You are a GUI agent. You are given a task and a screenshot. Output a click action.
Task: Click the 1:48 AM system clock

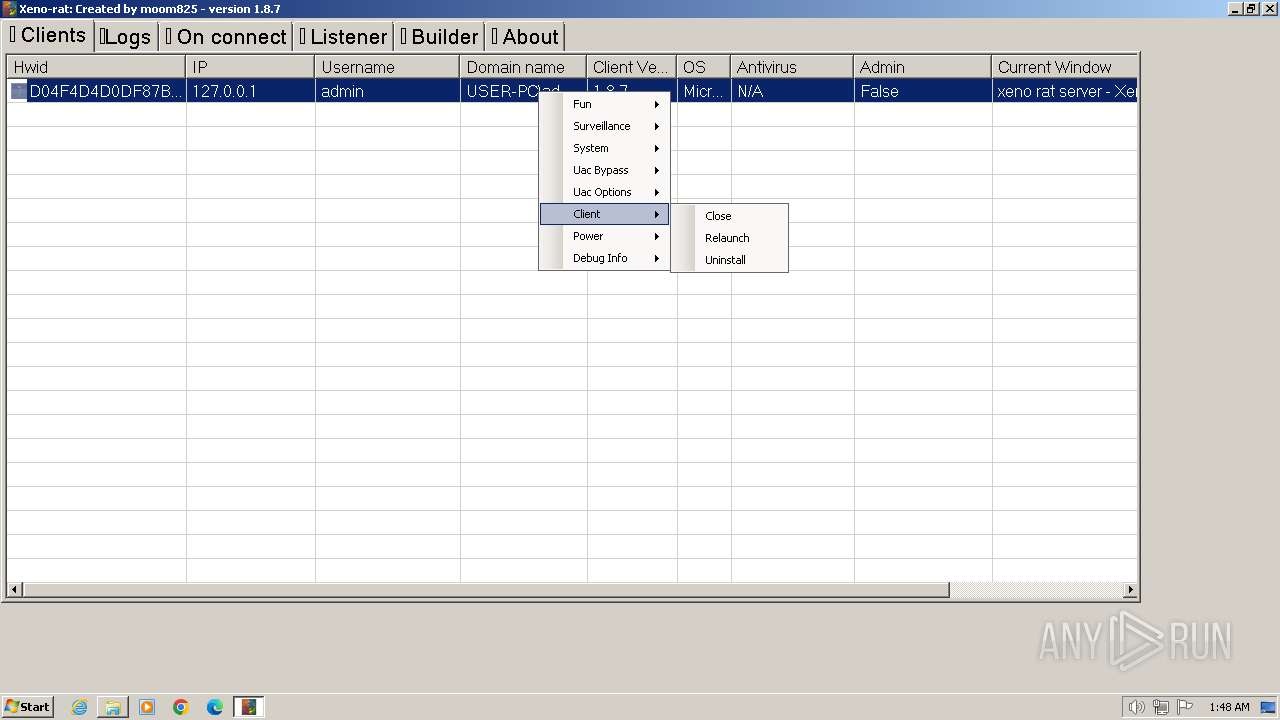1229,707
